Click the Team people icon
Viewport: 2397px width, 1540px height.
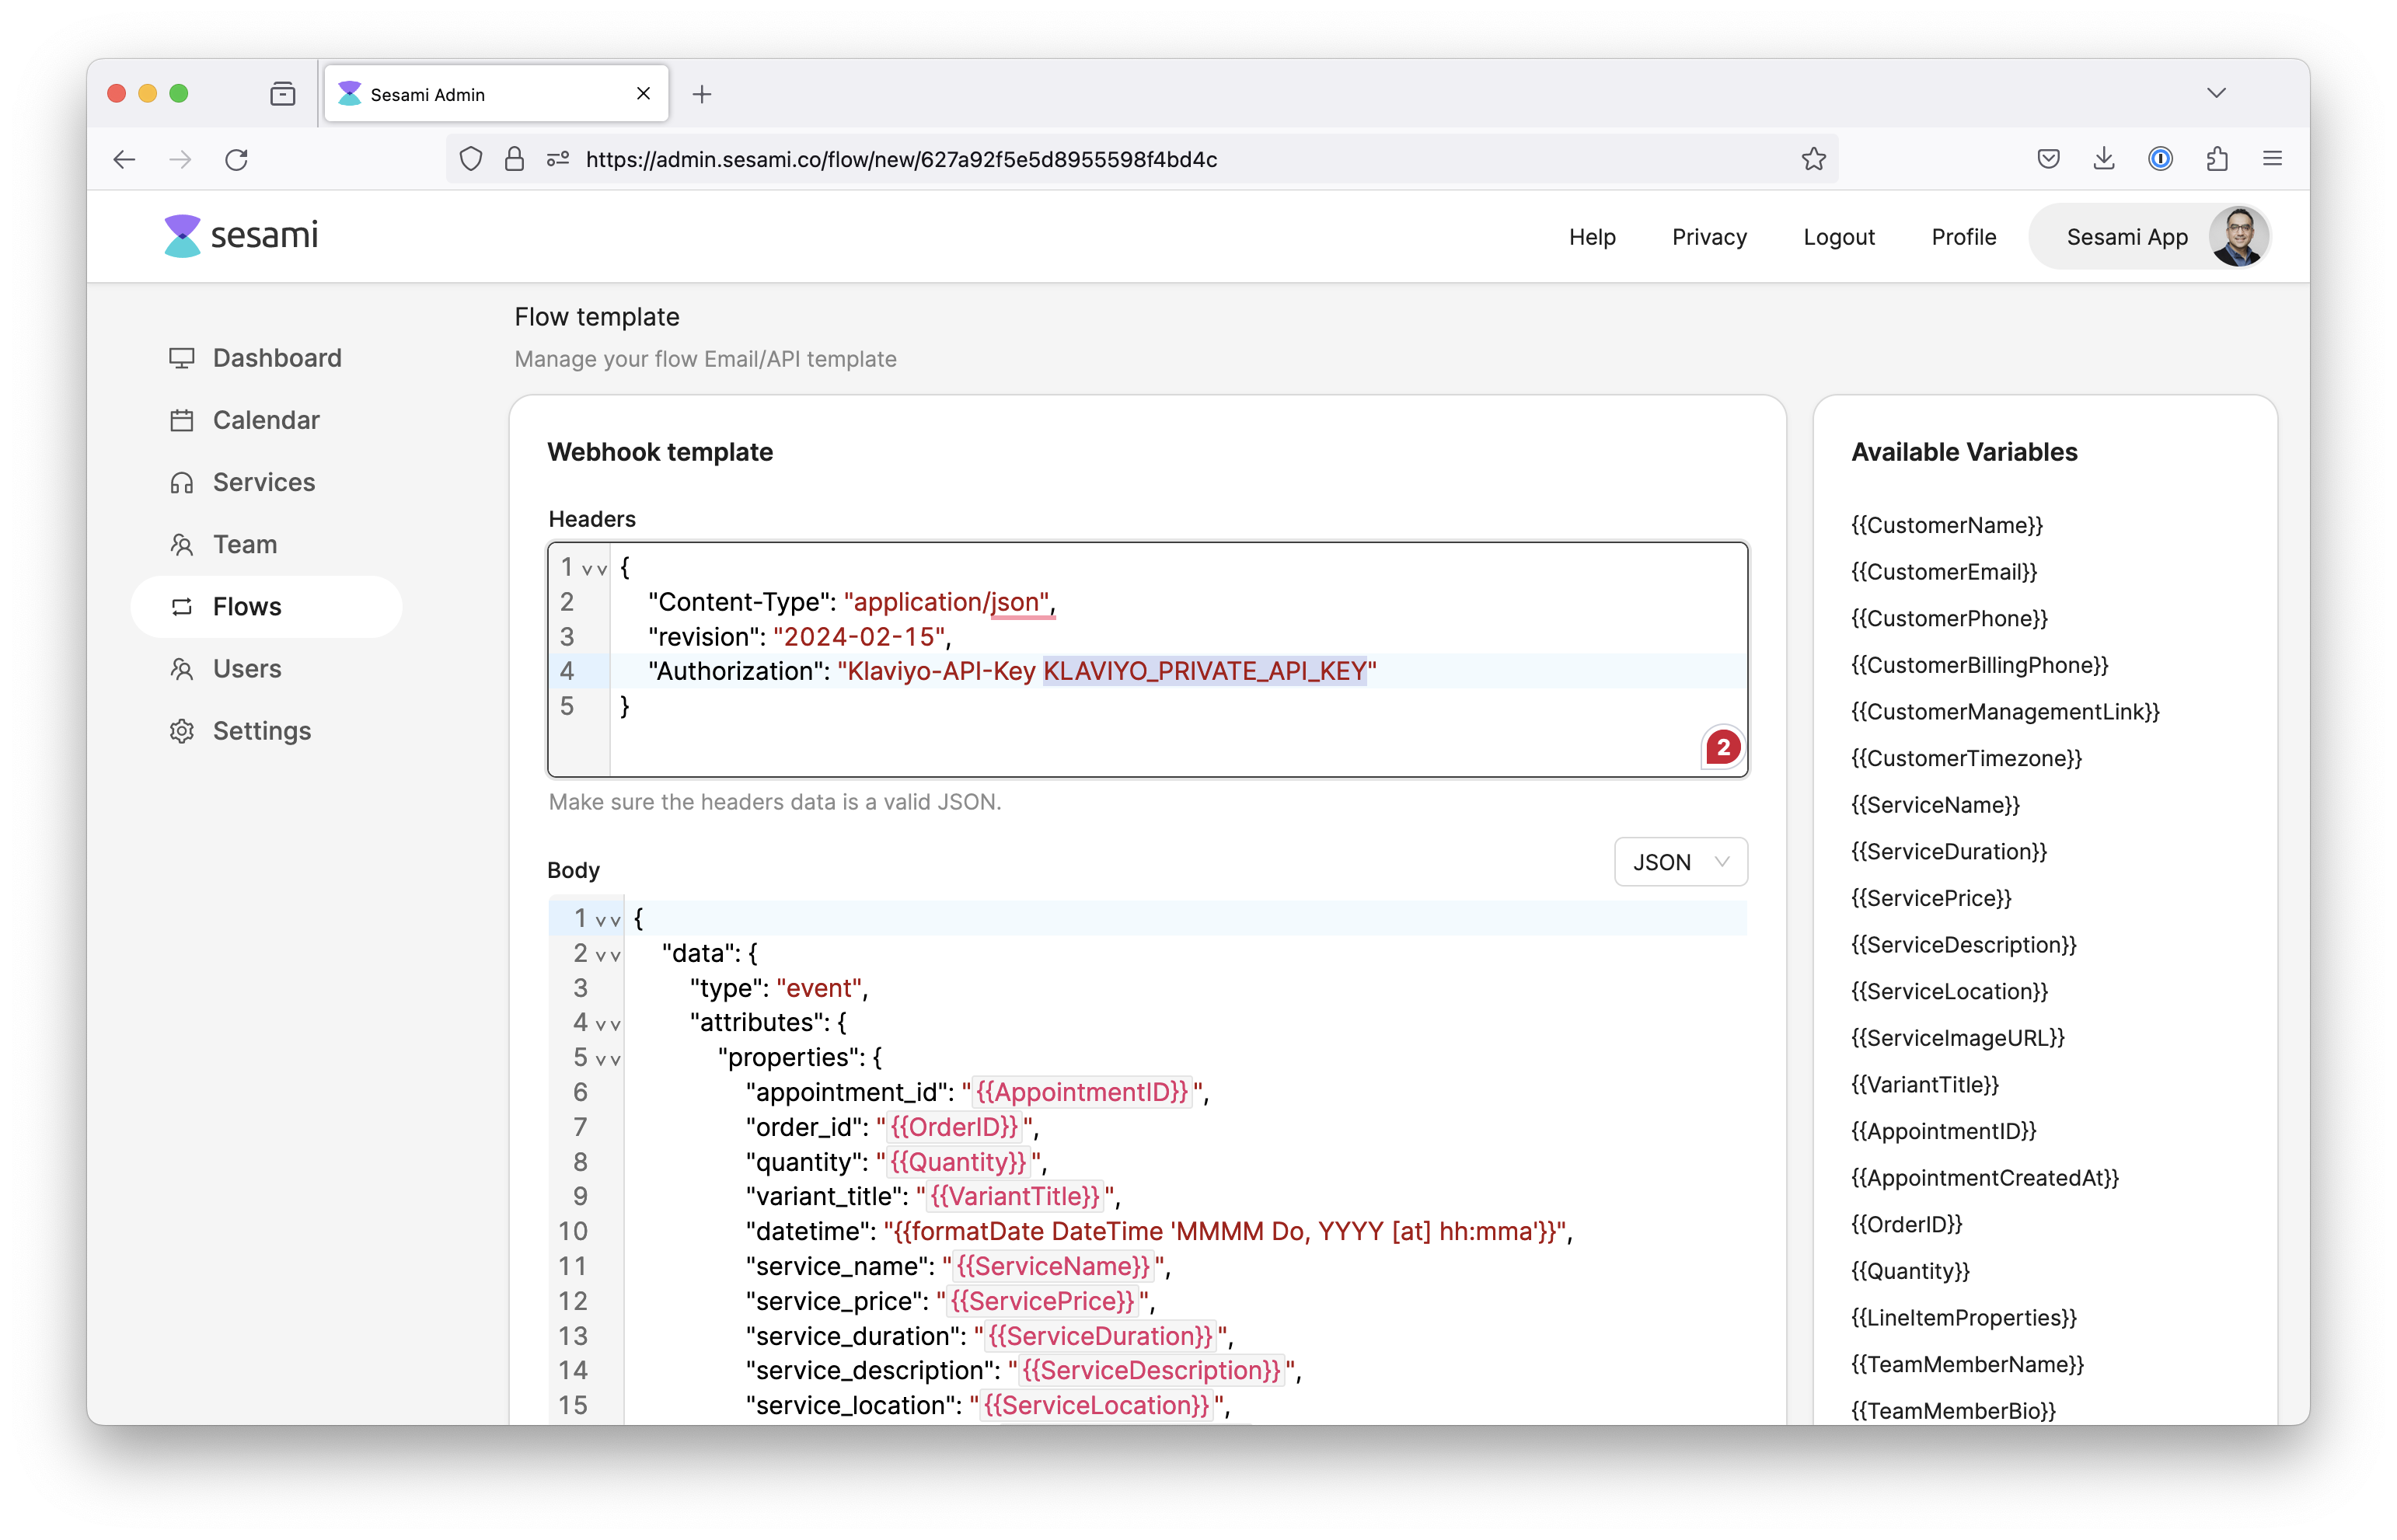tap(182, 545)
